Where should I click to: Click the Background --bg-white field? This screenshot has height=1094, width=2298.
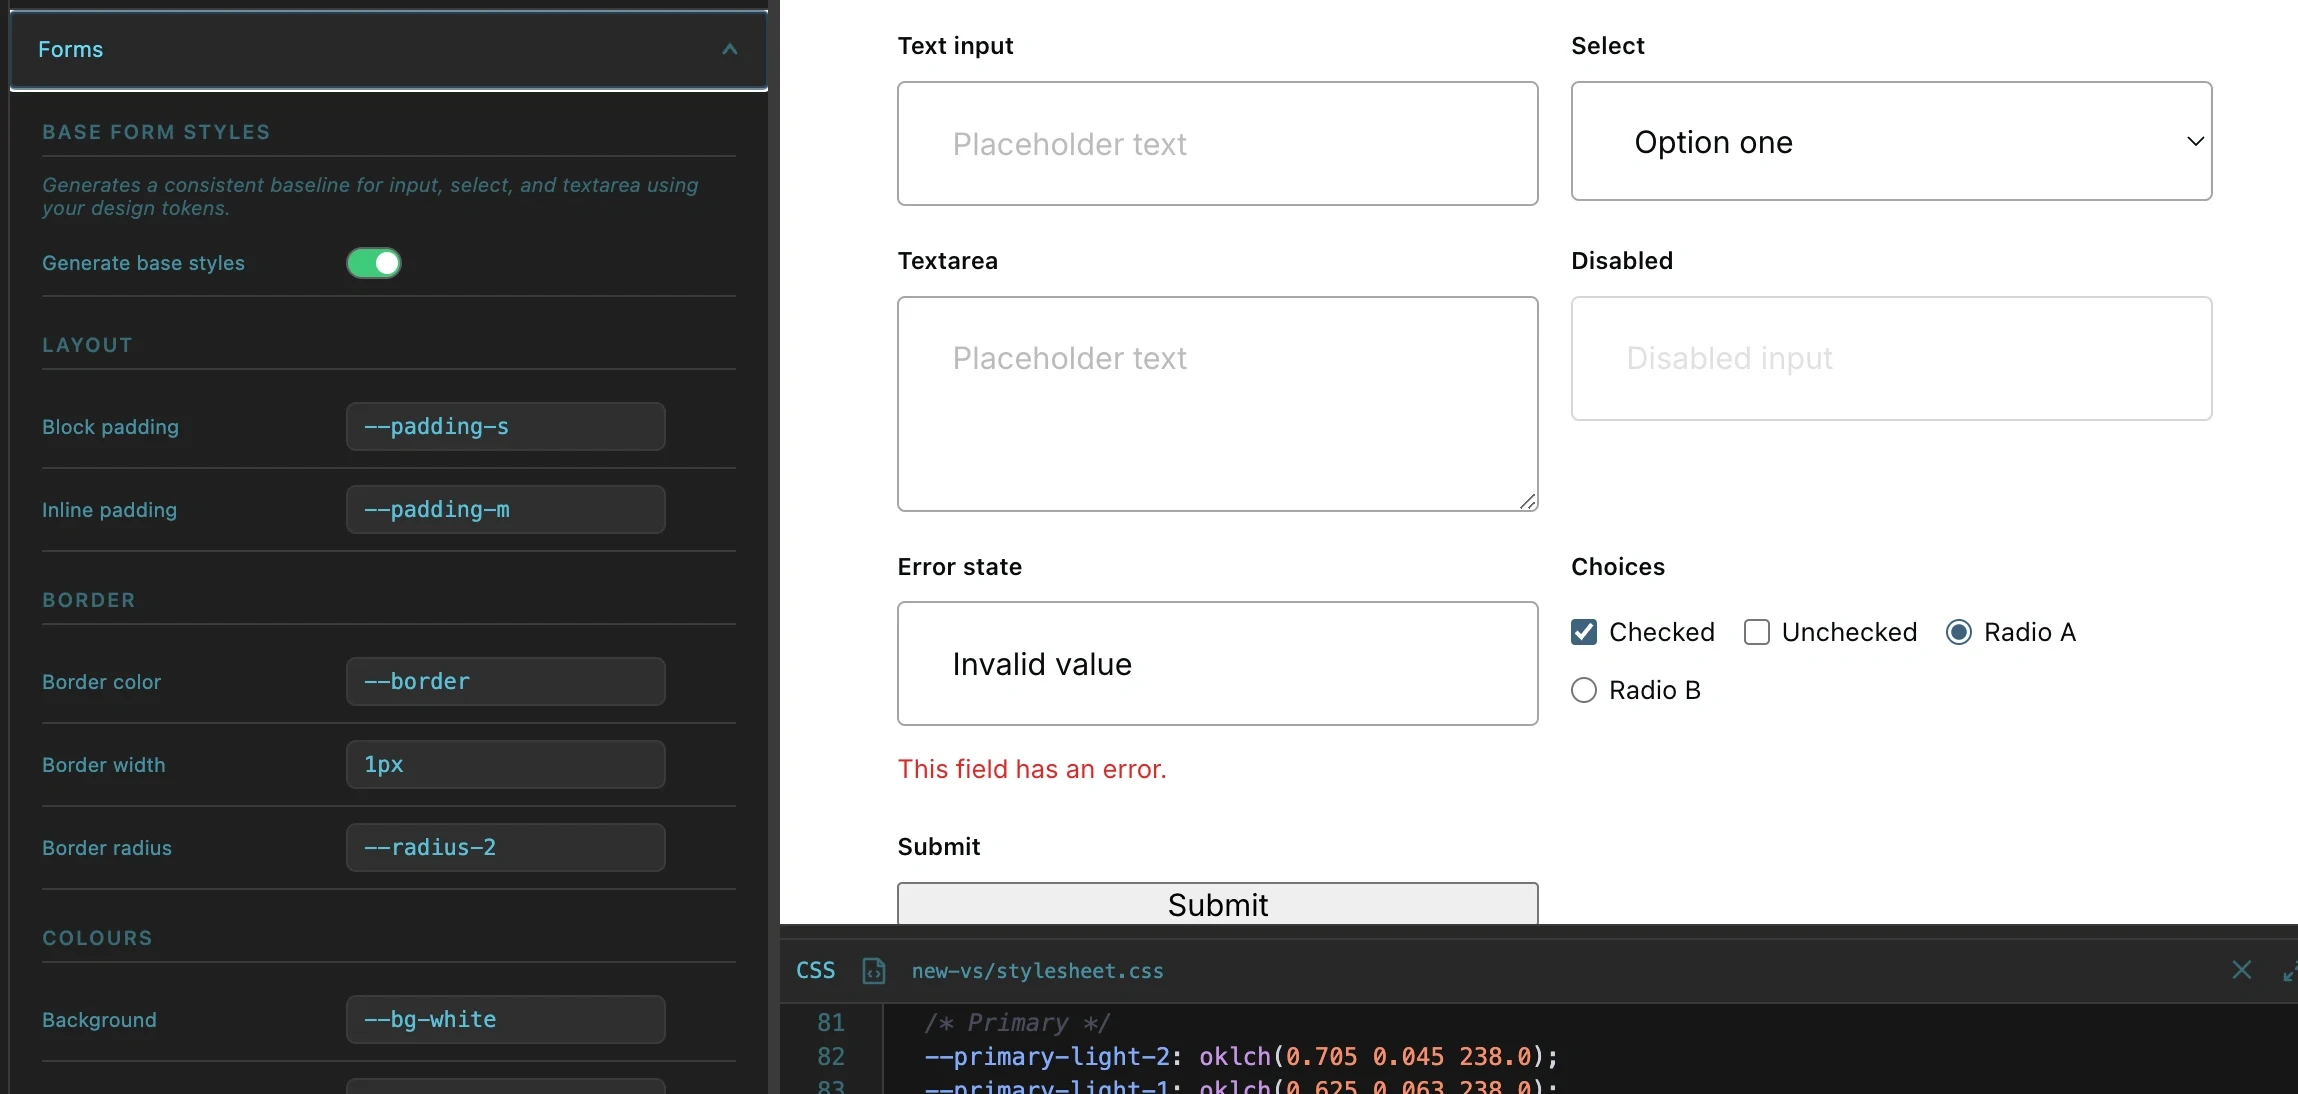[505, 1020]
